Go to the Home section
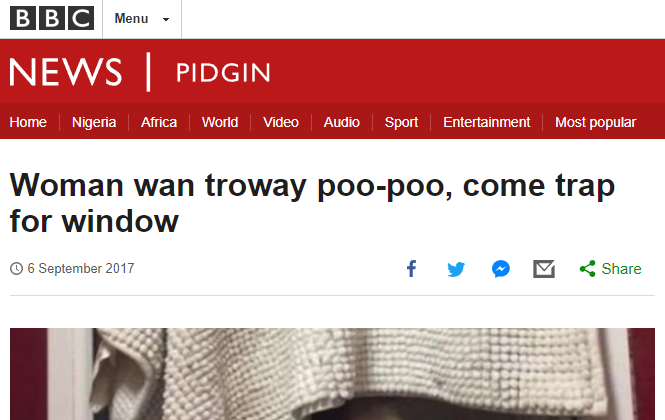Viewport: 665px width, 420px height. pyautogui.click(x=28, y=122)
